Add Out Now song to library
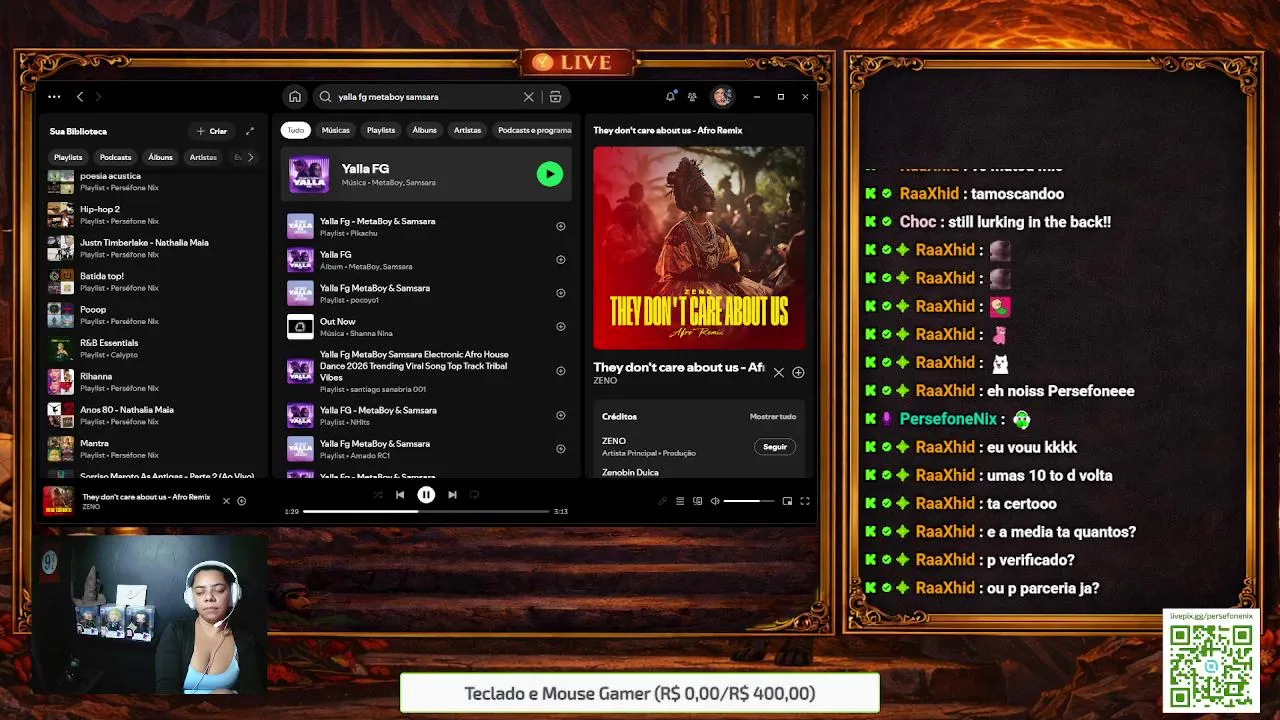 coord(560,327)
